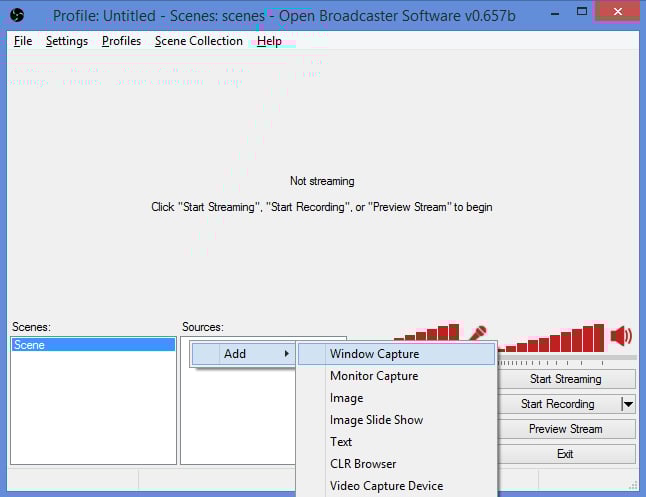Image resolution: width=646 pixels, height=497 pixels.
Task: Open the Start Recording dropdown arrow
Action: pyautogui.click(x=628, y=404)
